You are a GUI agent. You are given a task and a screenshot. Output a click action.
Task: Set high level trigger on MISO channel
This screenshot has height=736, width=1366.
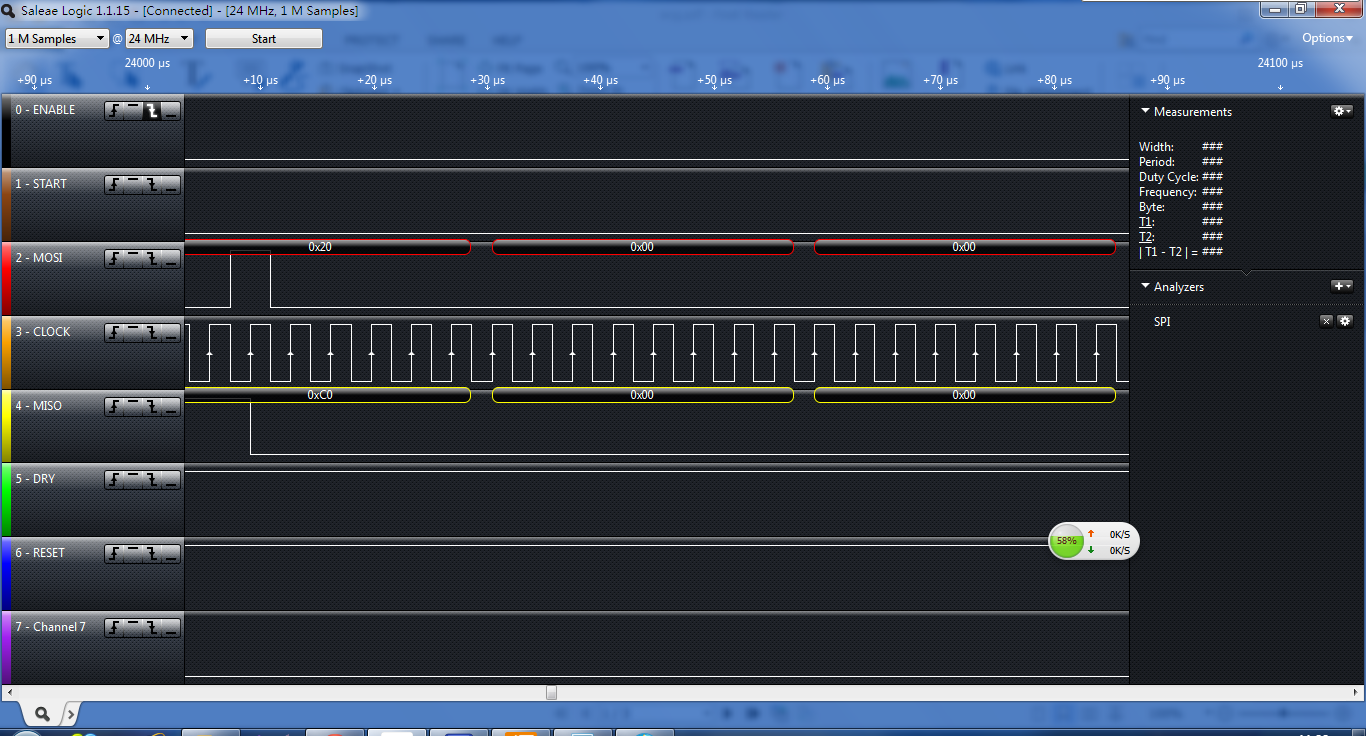(133, 407)
